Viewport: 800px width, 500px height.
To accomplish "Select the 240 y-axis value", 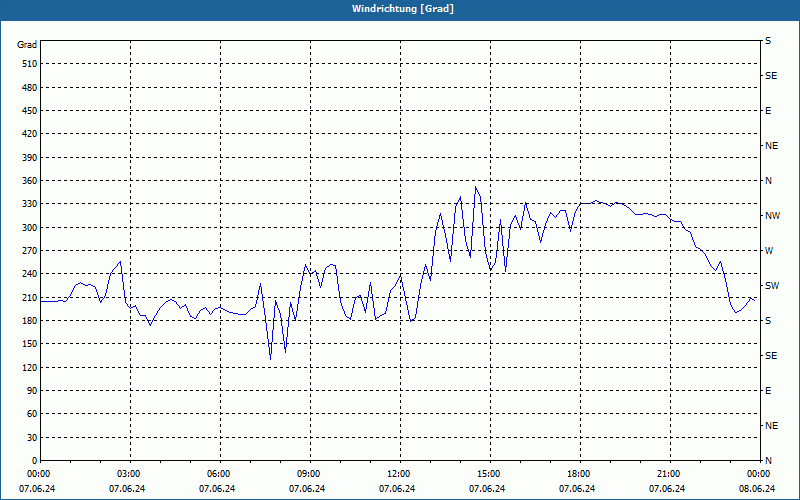I will [x=30, y=273].
